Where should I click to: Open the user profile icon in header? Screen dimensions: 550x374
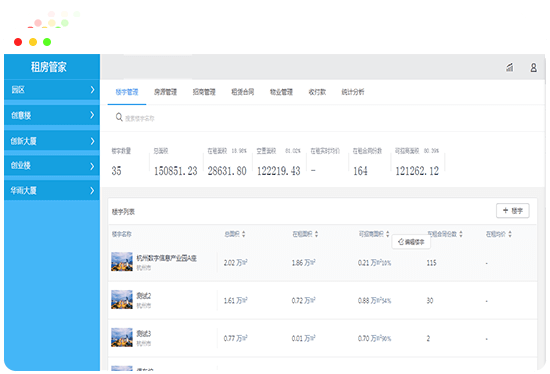[533, 67]
